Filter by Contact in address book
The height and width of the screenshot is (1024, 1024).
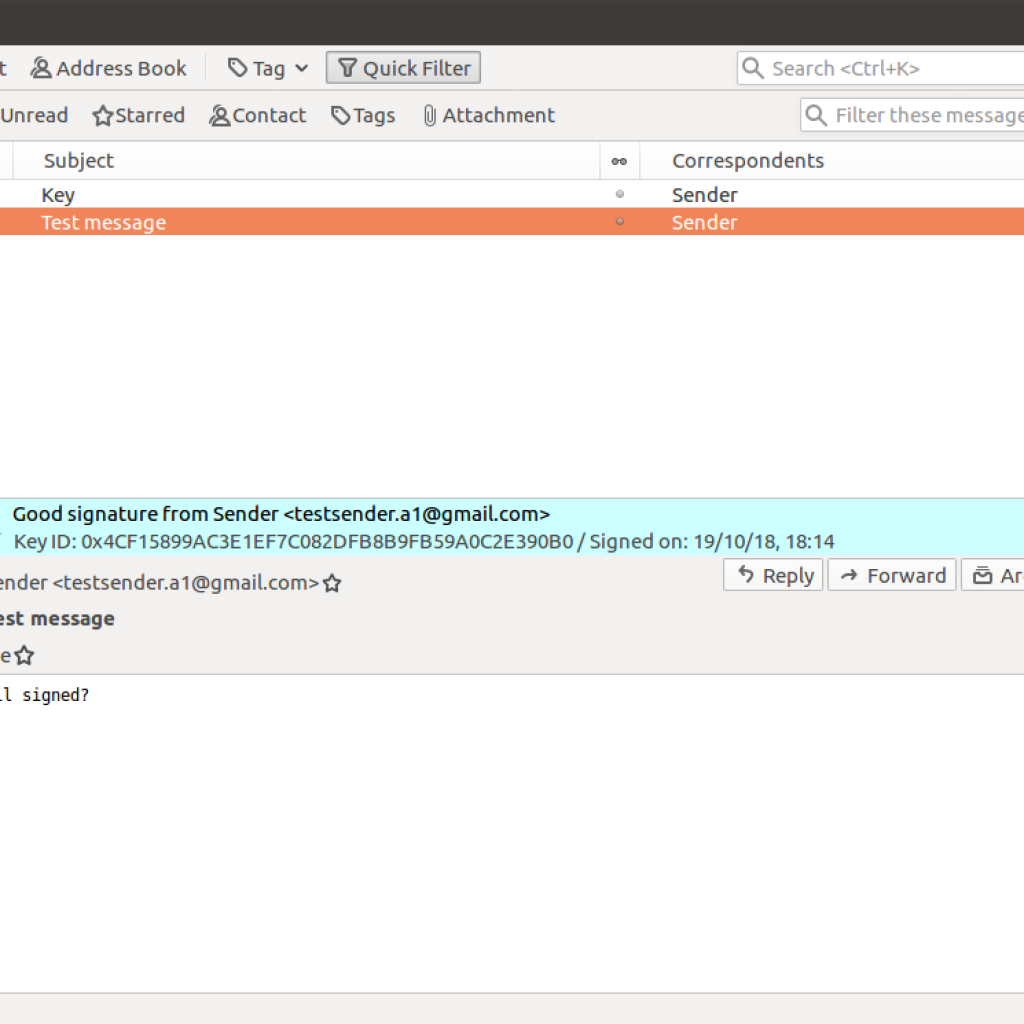[x=258, y=115]
